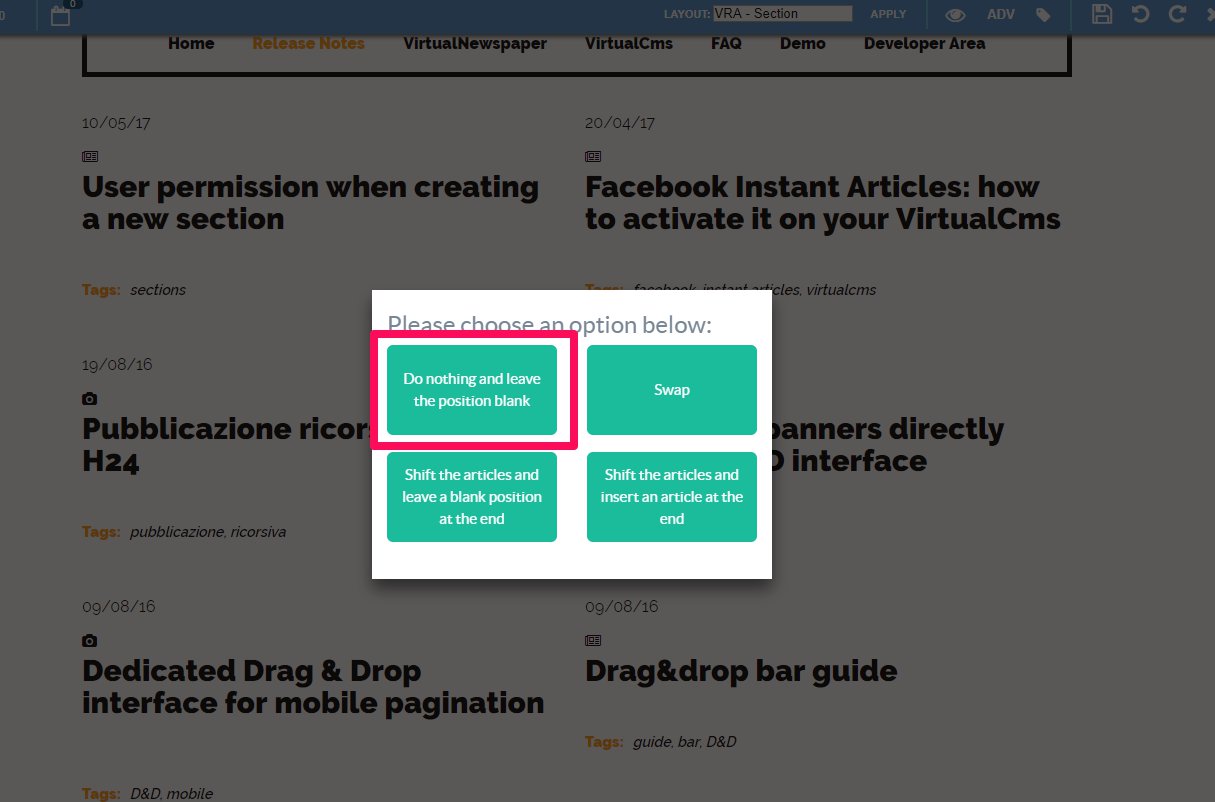This screenshot has height=802, width=1215.
Task: Select the Swap option
Action: [x=672, y=390]
